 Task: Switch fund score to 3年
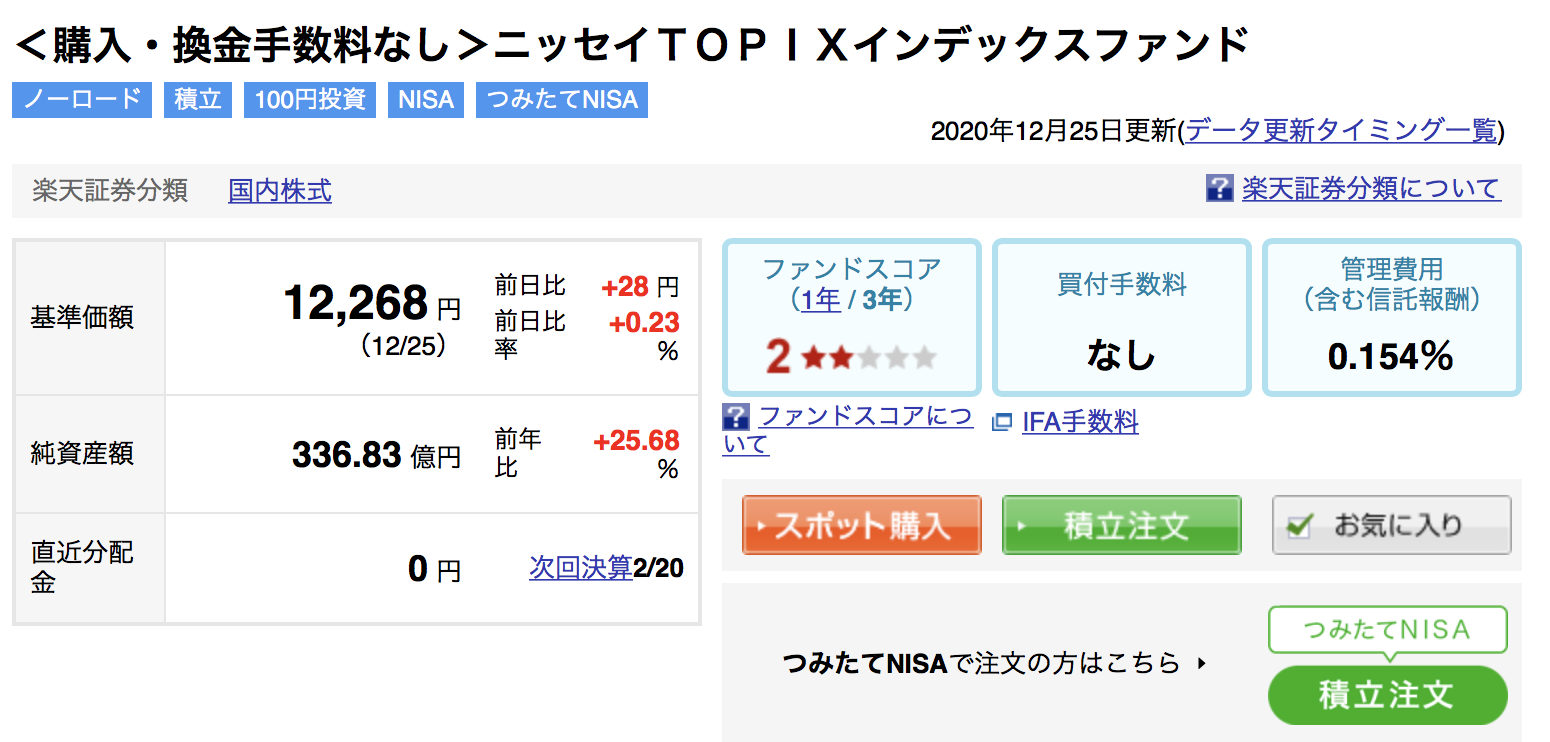click(882, 300)
